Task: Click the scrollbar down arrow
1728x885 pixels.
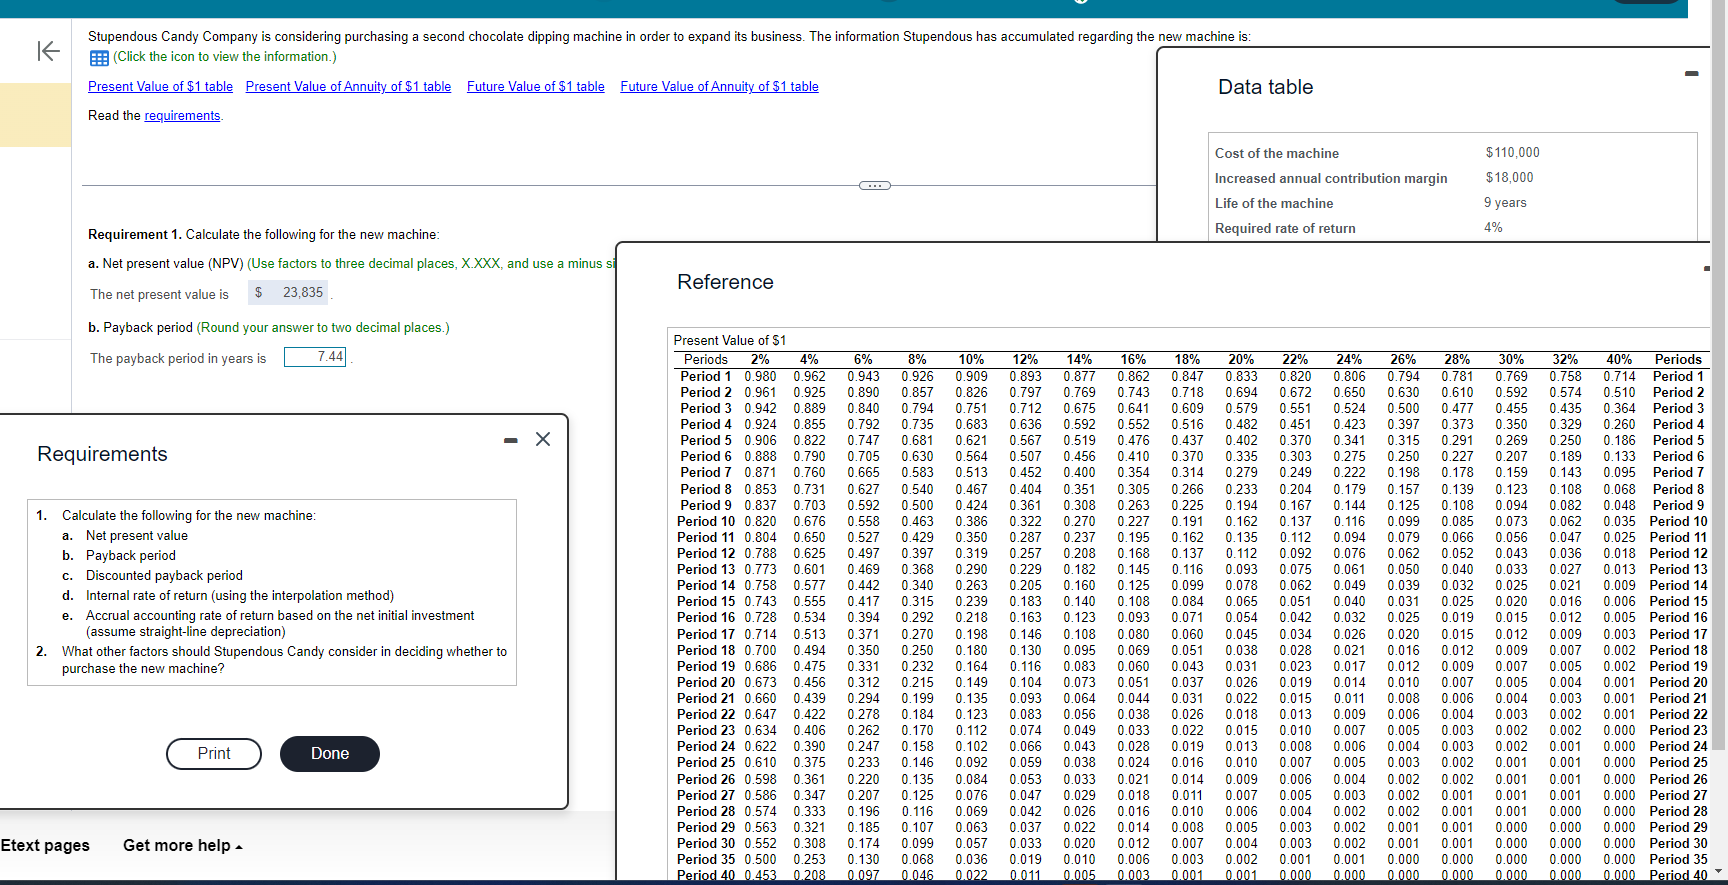Action: 1719,872
